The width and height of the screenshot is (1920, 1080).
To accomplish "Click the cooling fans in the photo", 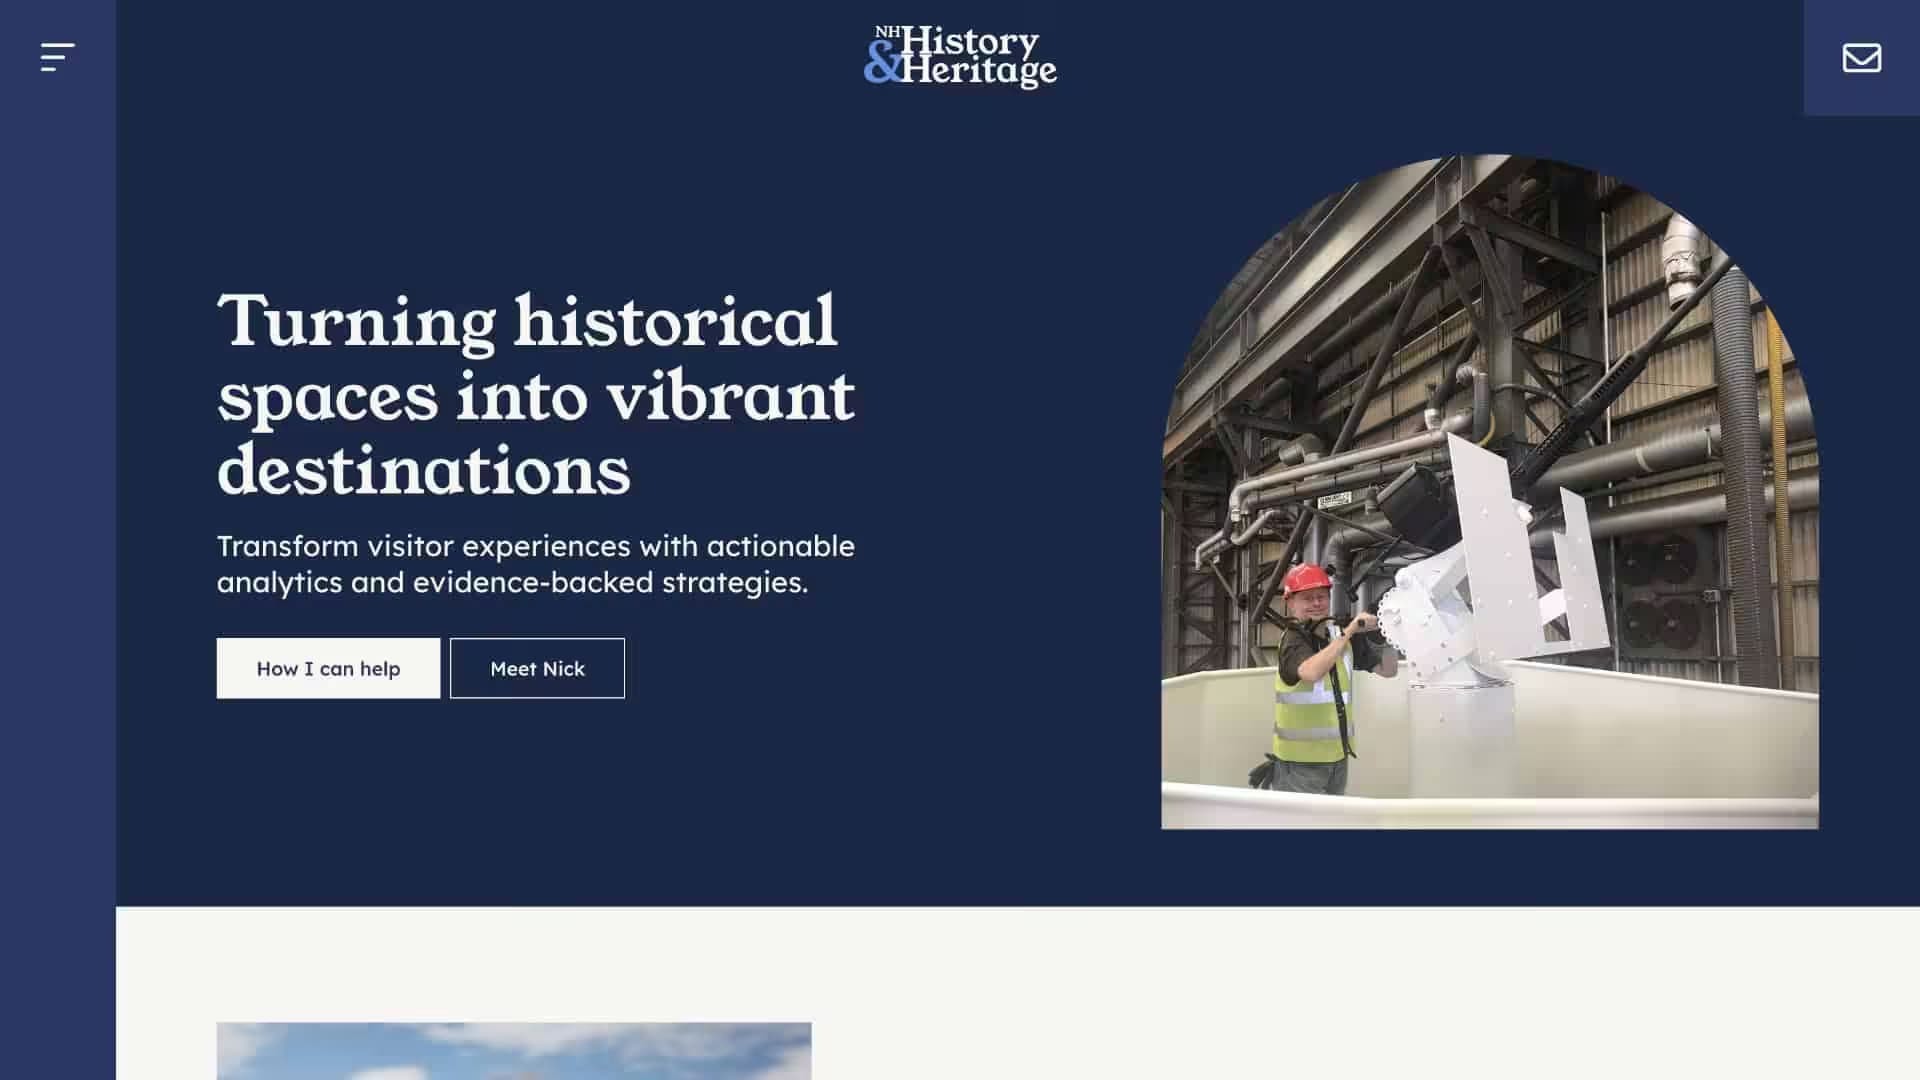I will click(x=1660, y=590).
